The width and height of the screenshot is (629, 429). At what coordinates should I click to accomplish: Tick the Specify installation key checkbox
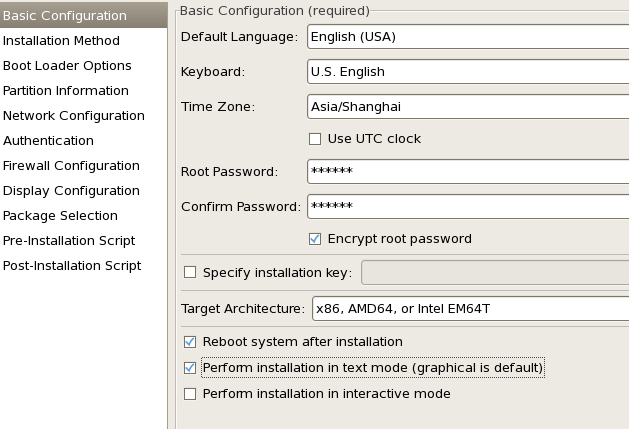[190, 272]
